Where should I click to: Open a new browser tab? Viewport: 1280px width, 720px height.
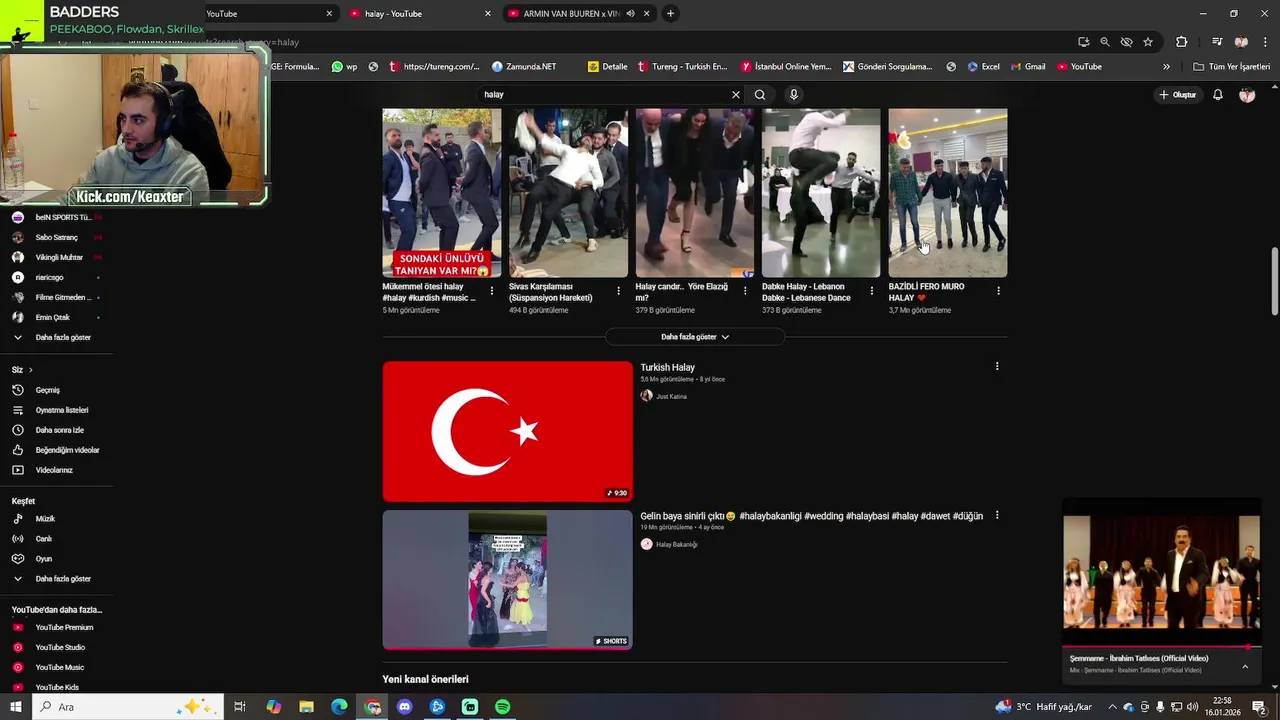(x=670, y=14)
